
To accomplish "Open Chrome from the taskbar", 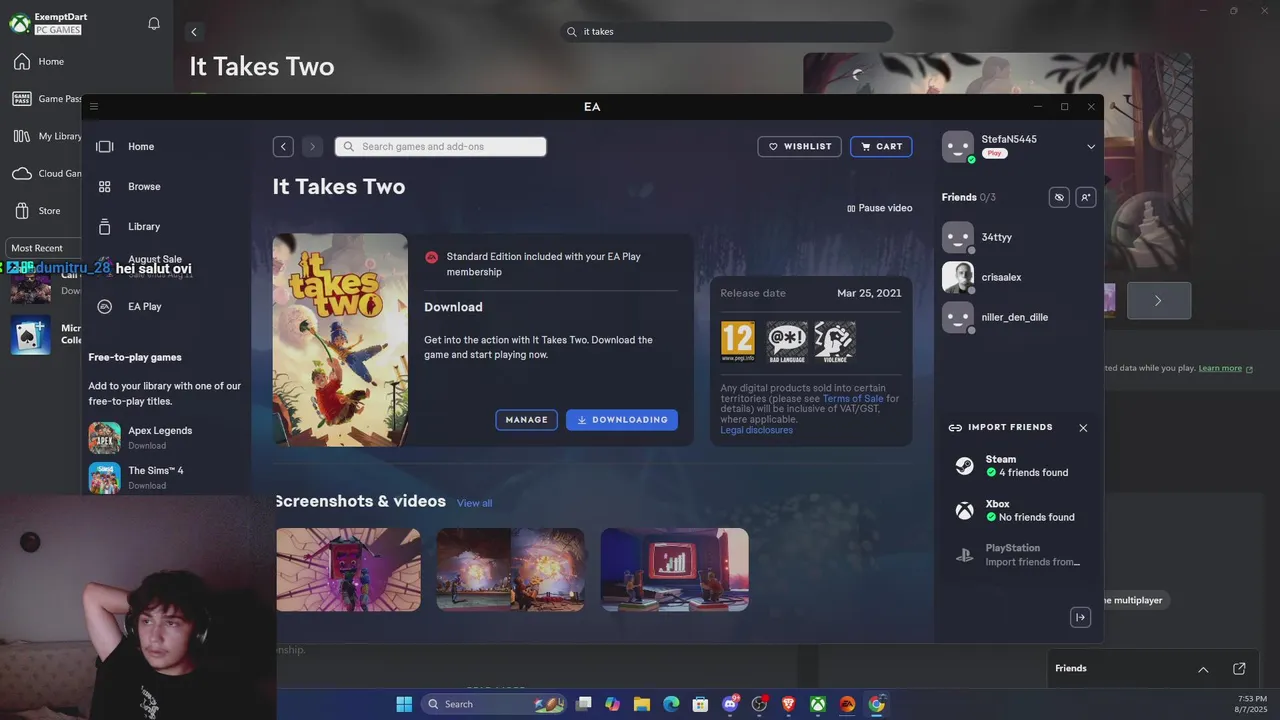I will pos(877,704).
